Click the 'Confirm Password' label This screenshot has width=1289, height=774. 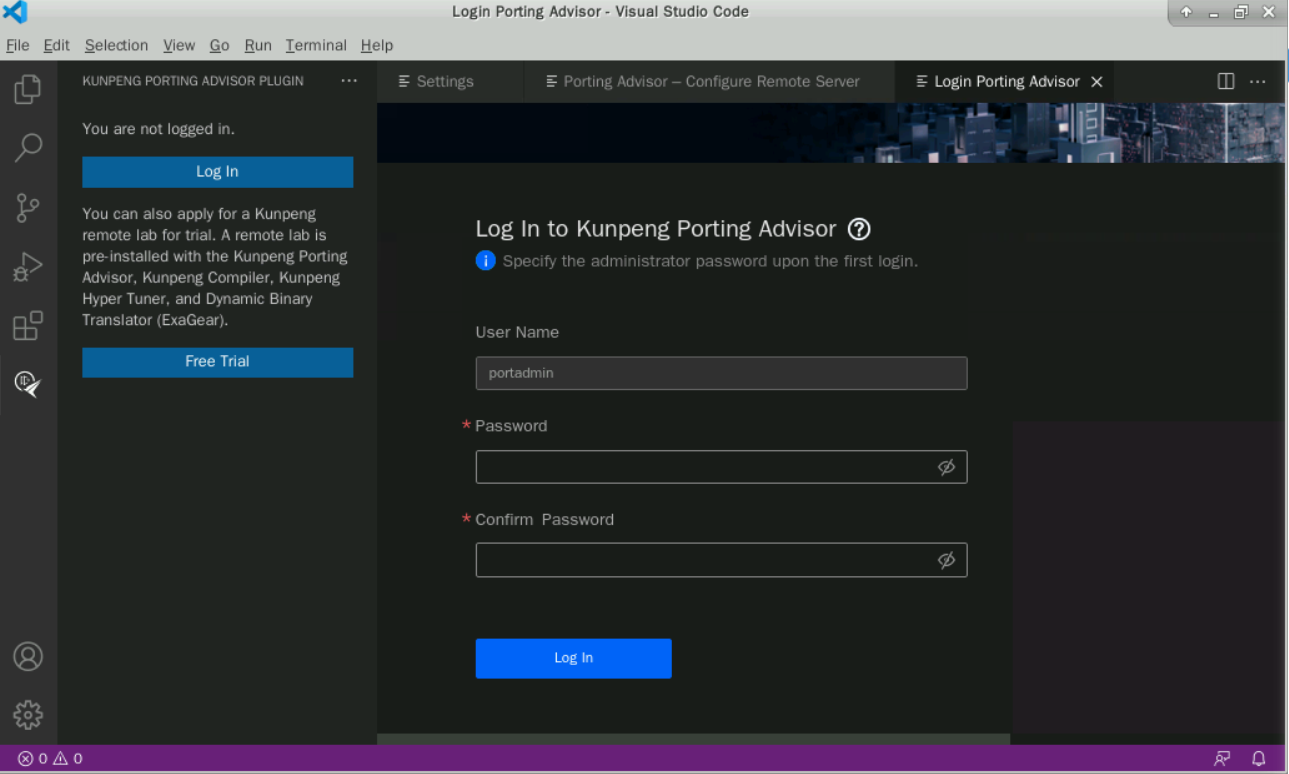click(544, 520)
